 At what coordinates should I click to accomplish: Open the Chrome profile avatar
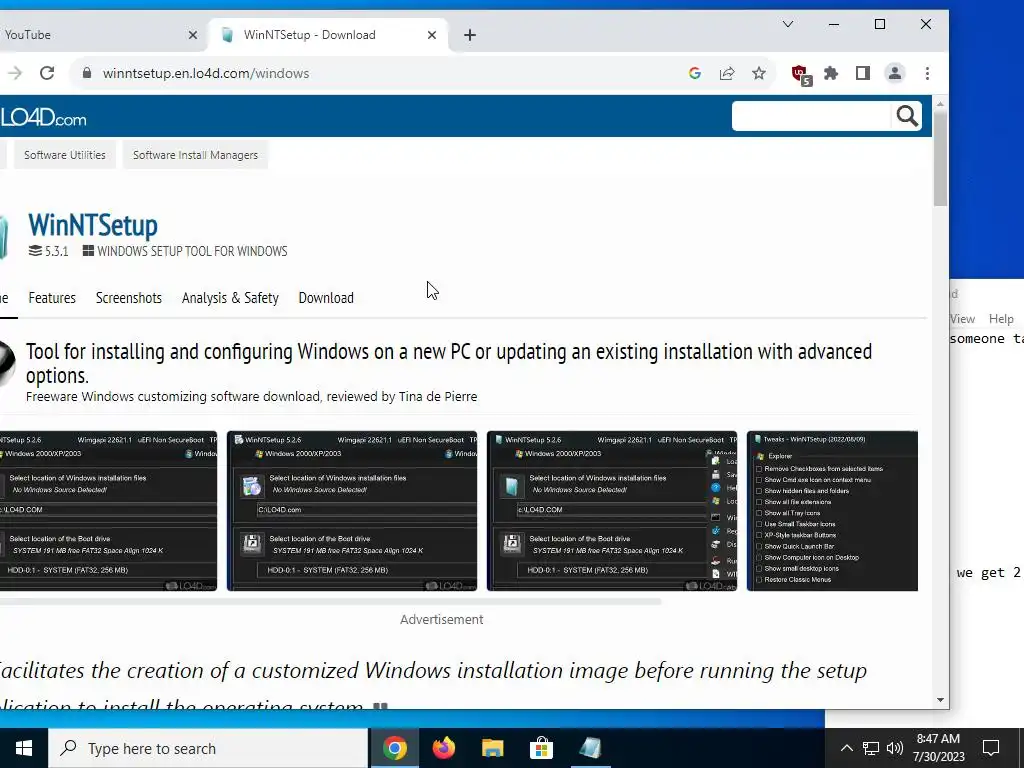coord(895,73)
